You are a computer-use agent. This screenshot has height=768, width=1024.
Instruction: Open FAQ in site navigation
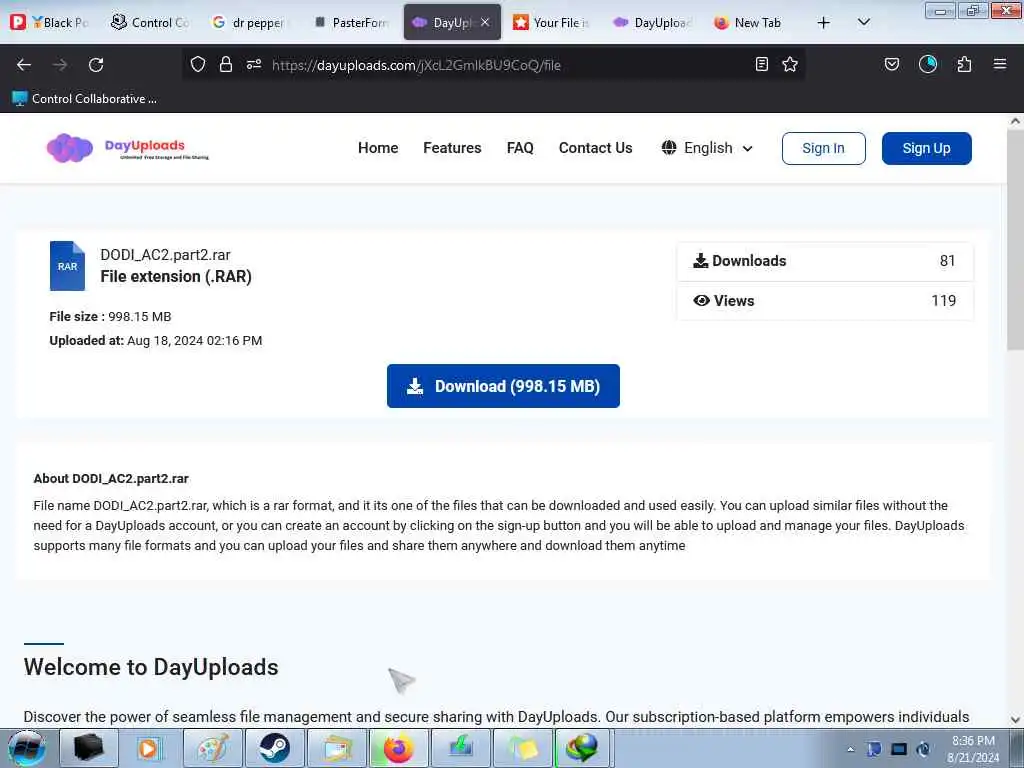tap(520, 148)
